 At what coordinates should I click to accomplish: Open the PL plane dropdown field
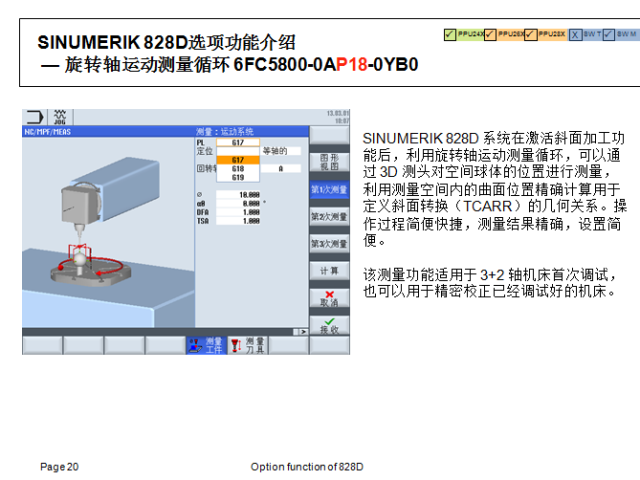pyautogui.click(x=238, y=142)
